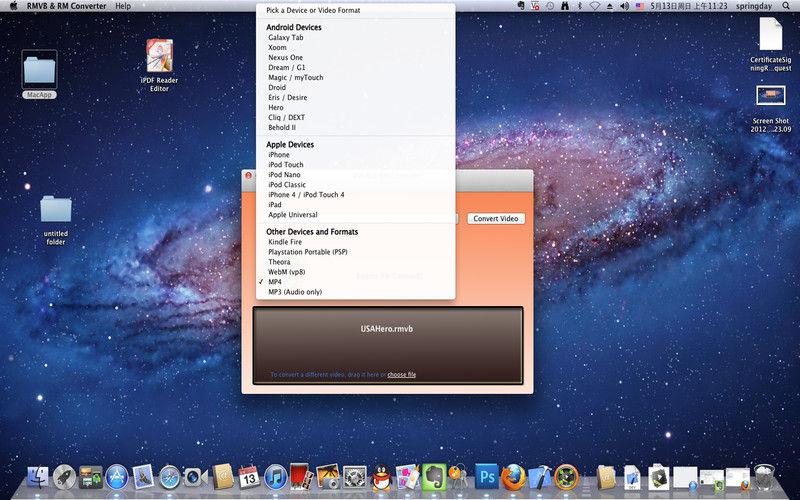Launch Firefox from the dock

click(513, 478)
